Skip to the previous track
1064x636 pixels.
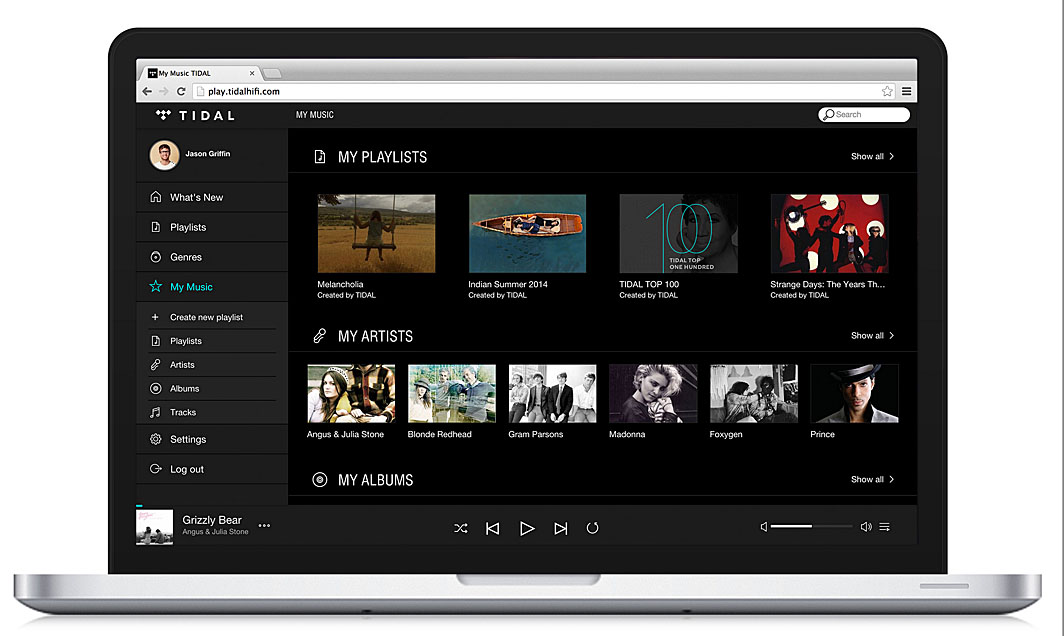[492, 528]
